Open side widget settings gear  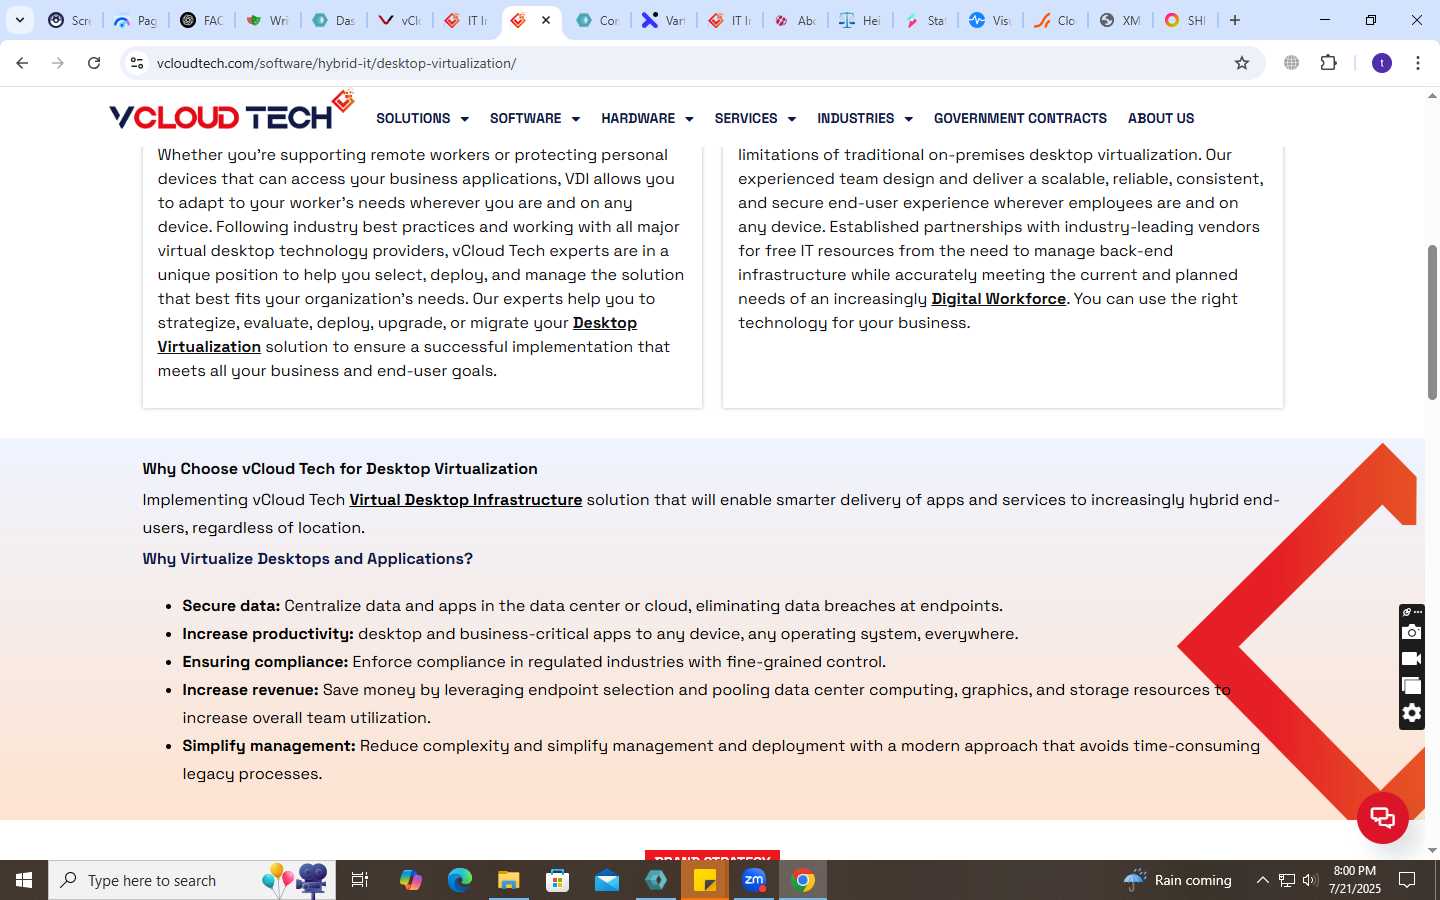tap(1411, 713)
